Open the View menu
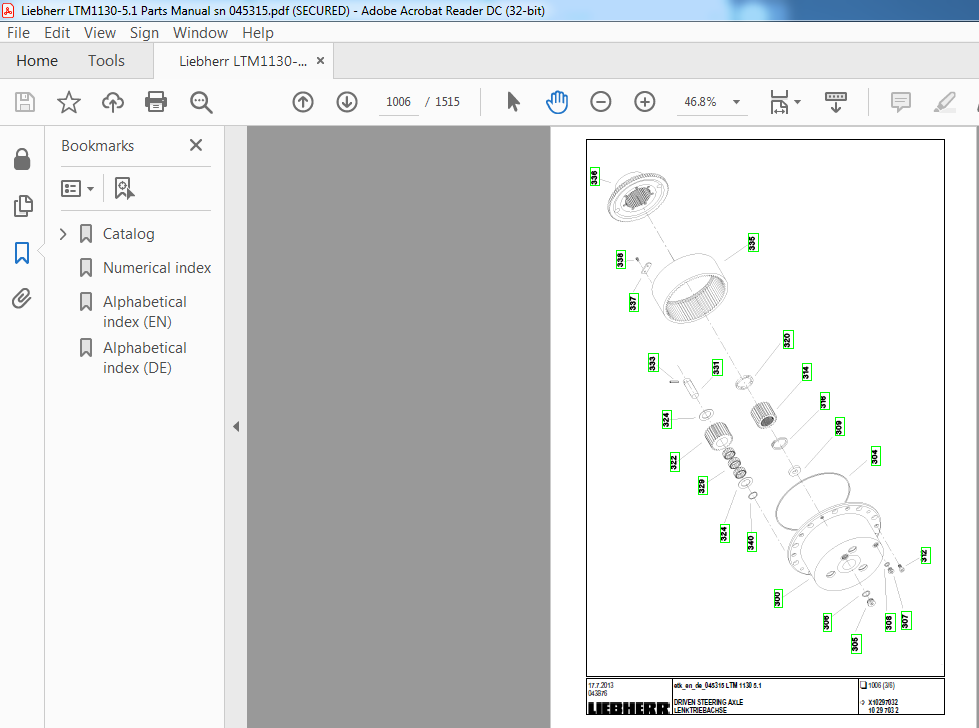Screen dimensions: 979x728 coord(100,32)
